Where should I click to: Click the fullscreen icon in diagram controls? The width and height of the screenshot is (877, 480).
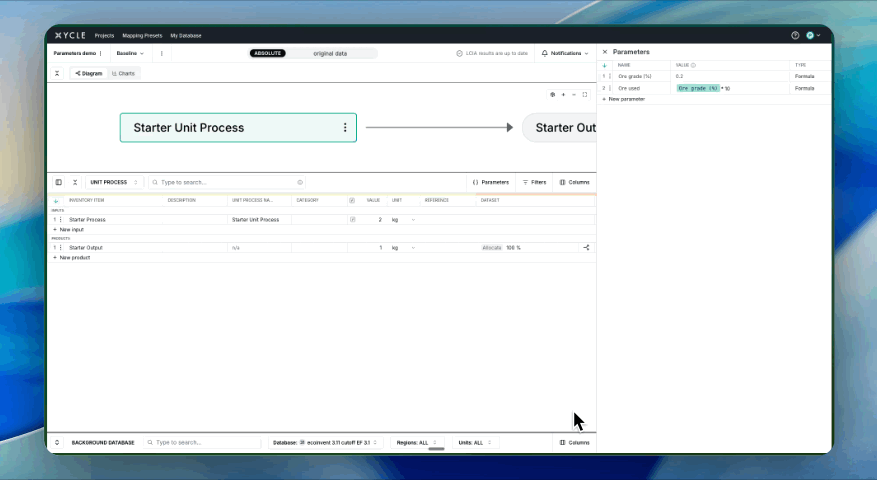click(585, 94)
